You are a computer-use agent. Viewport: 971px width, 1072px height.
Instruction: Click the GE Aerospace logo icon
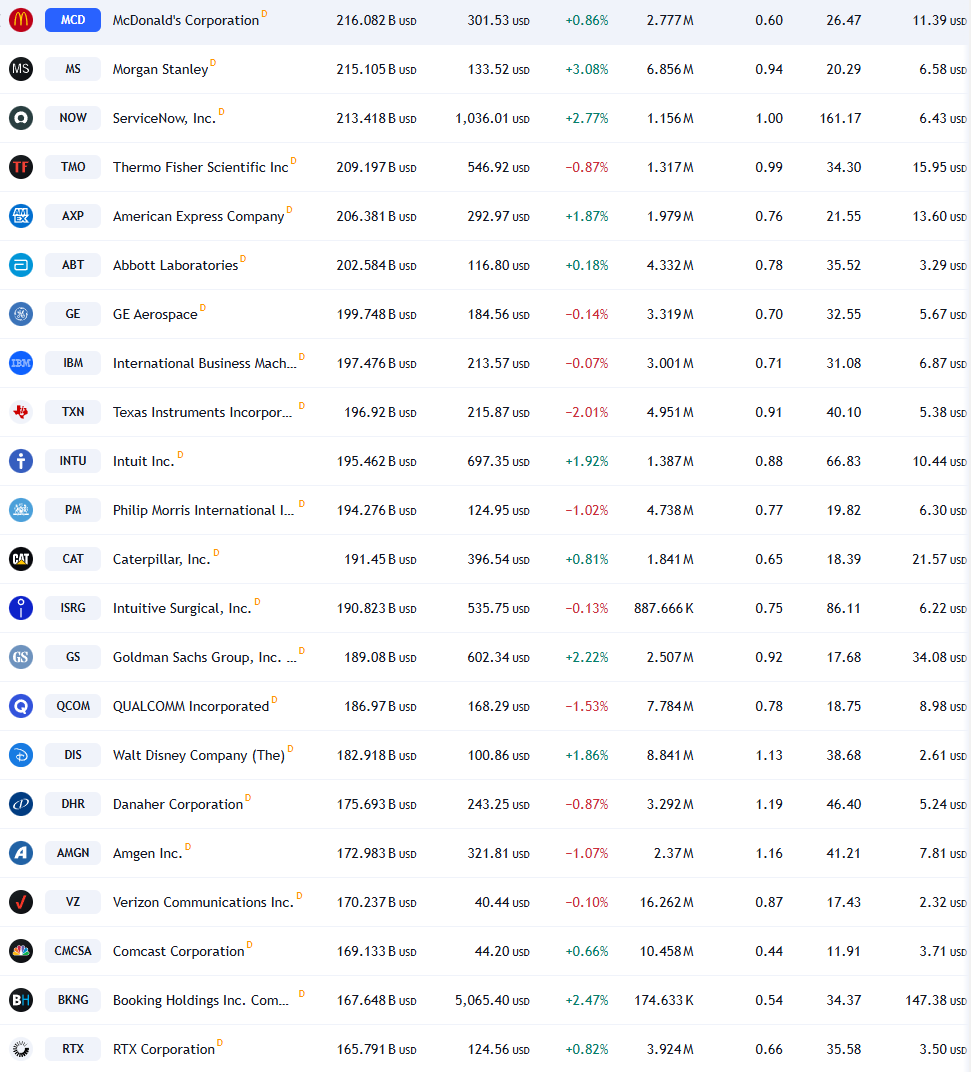(21, 314)
